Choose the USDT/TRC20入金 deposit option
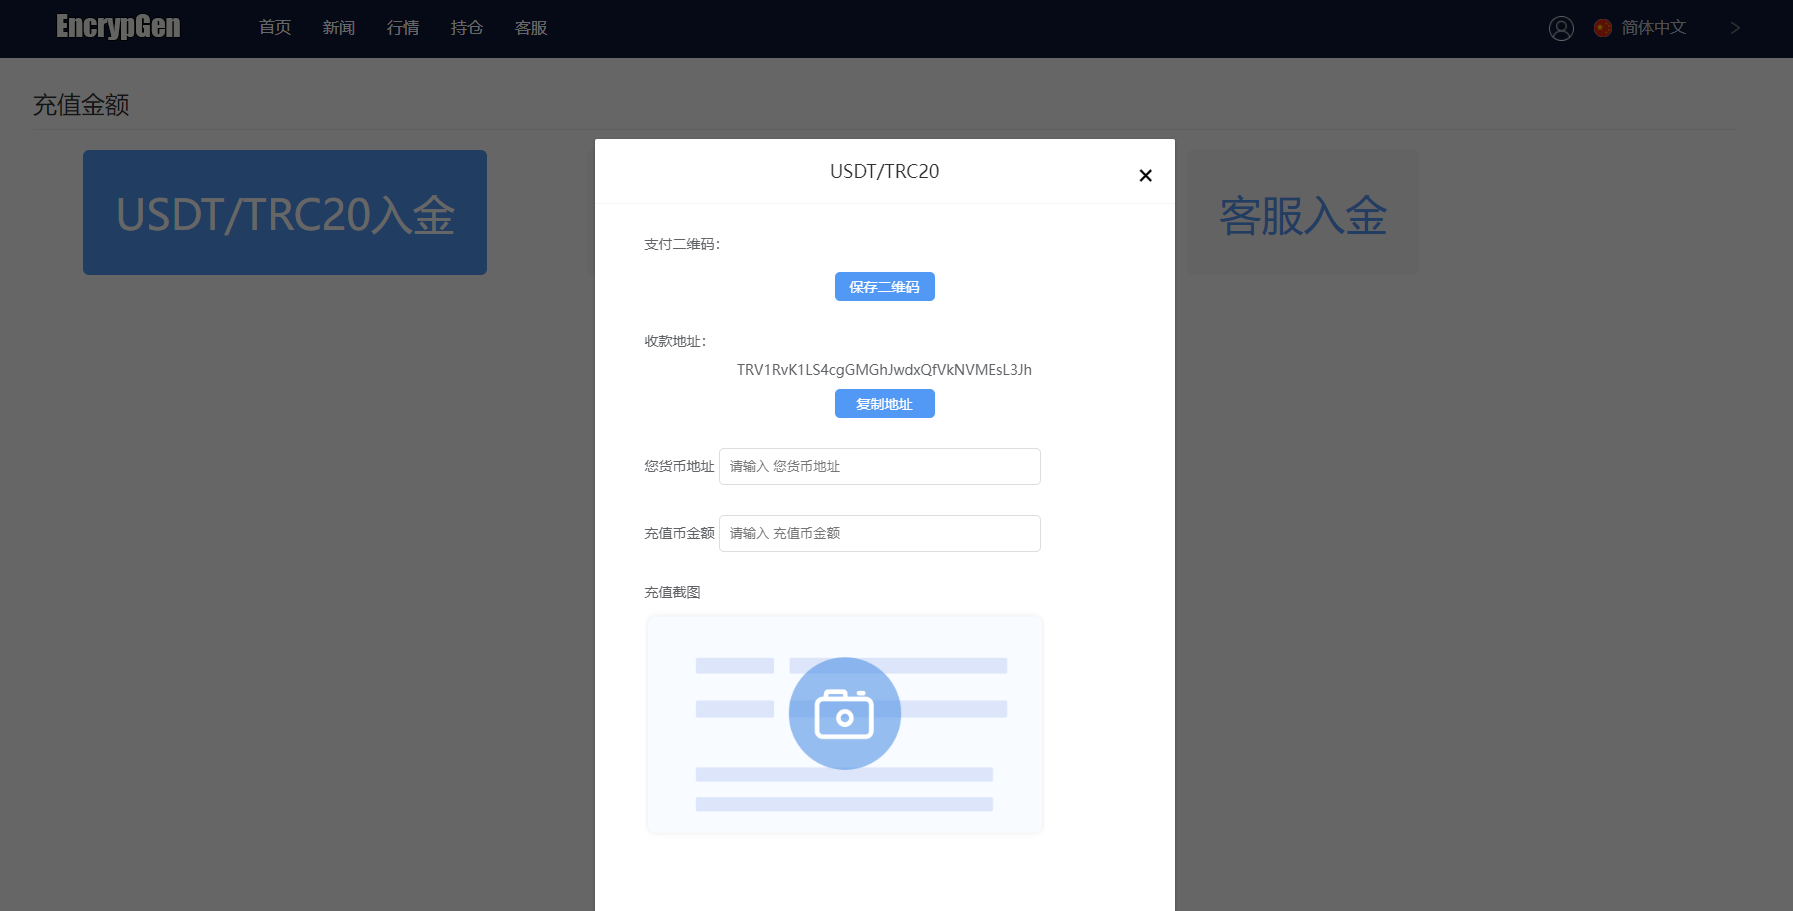1793x911 pixels. [285, 213]
